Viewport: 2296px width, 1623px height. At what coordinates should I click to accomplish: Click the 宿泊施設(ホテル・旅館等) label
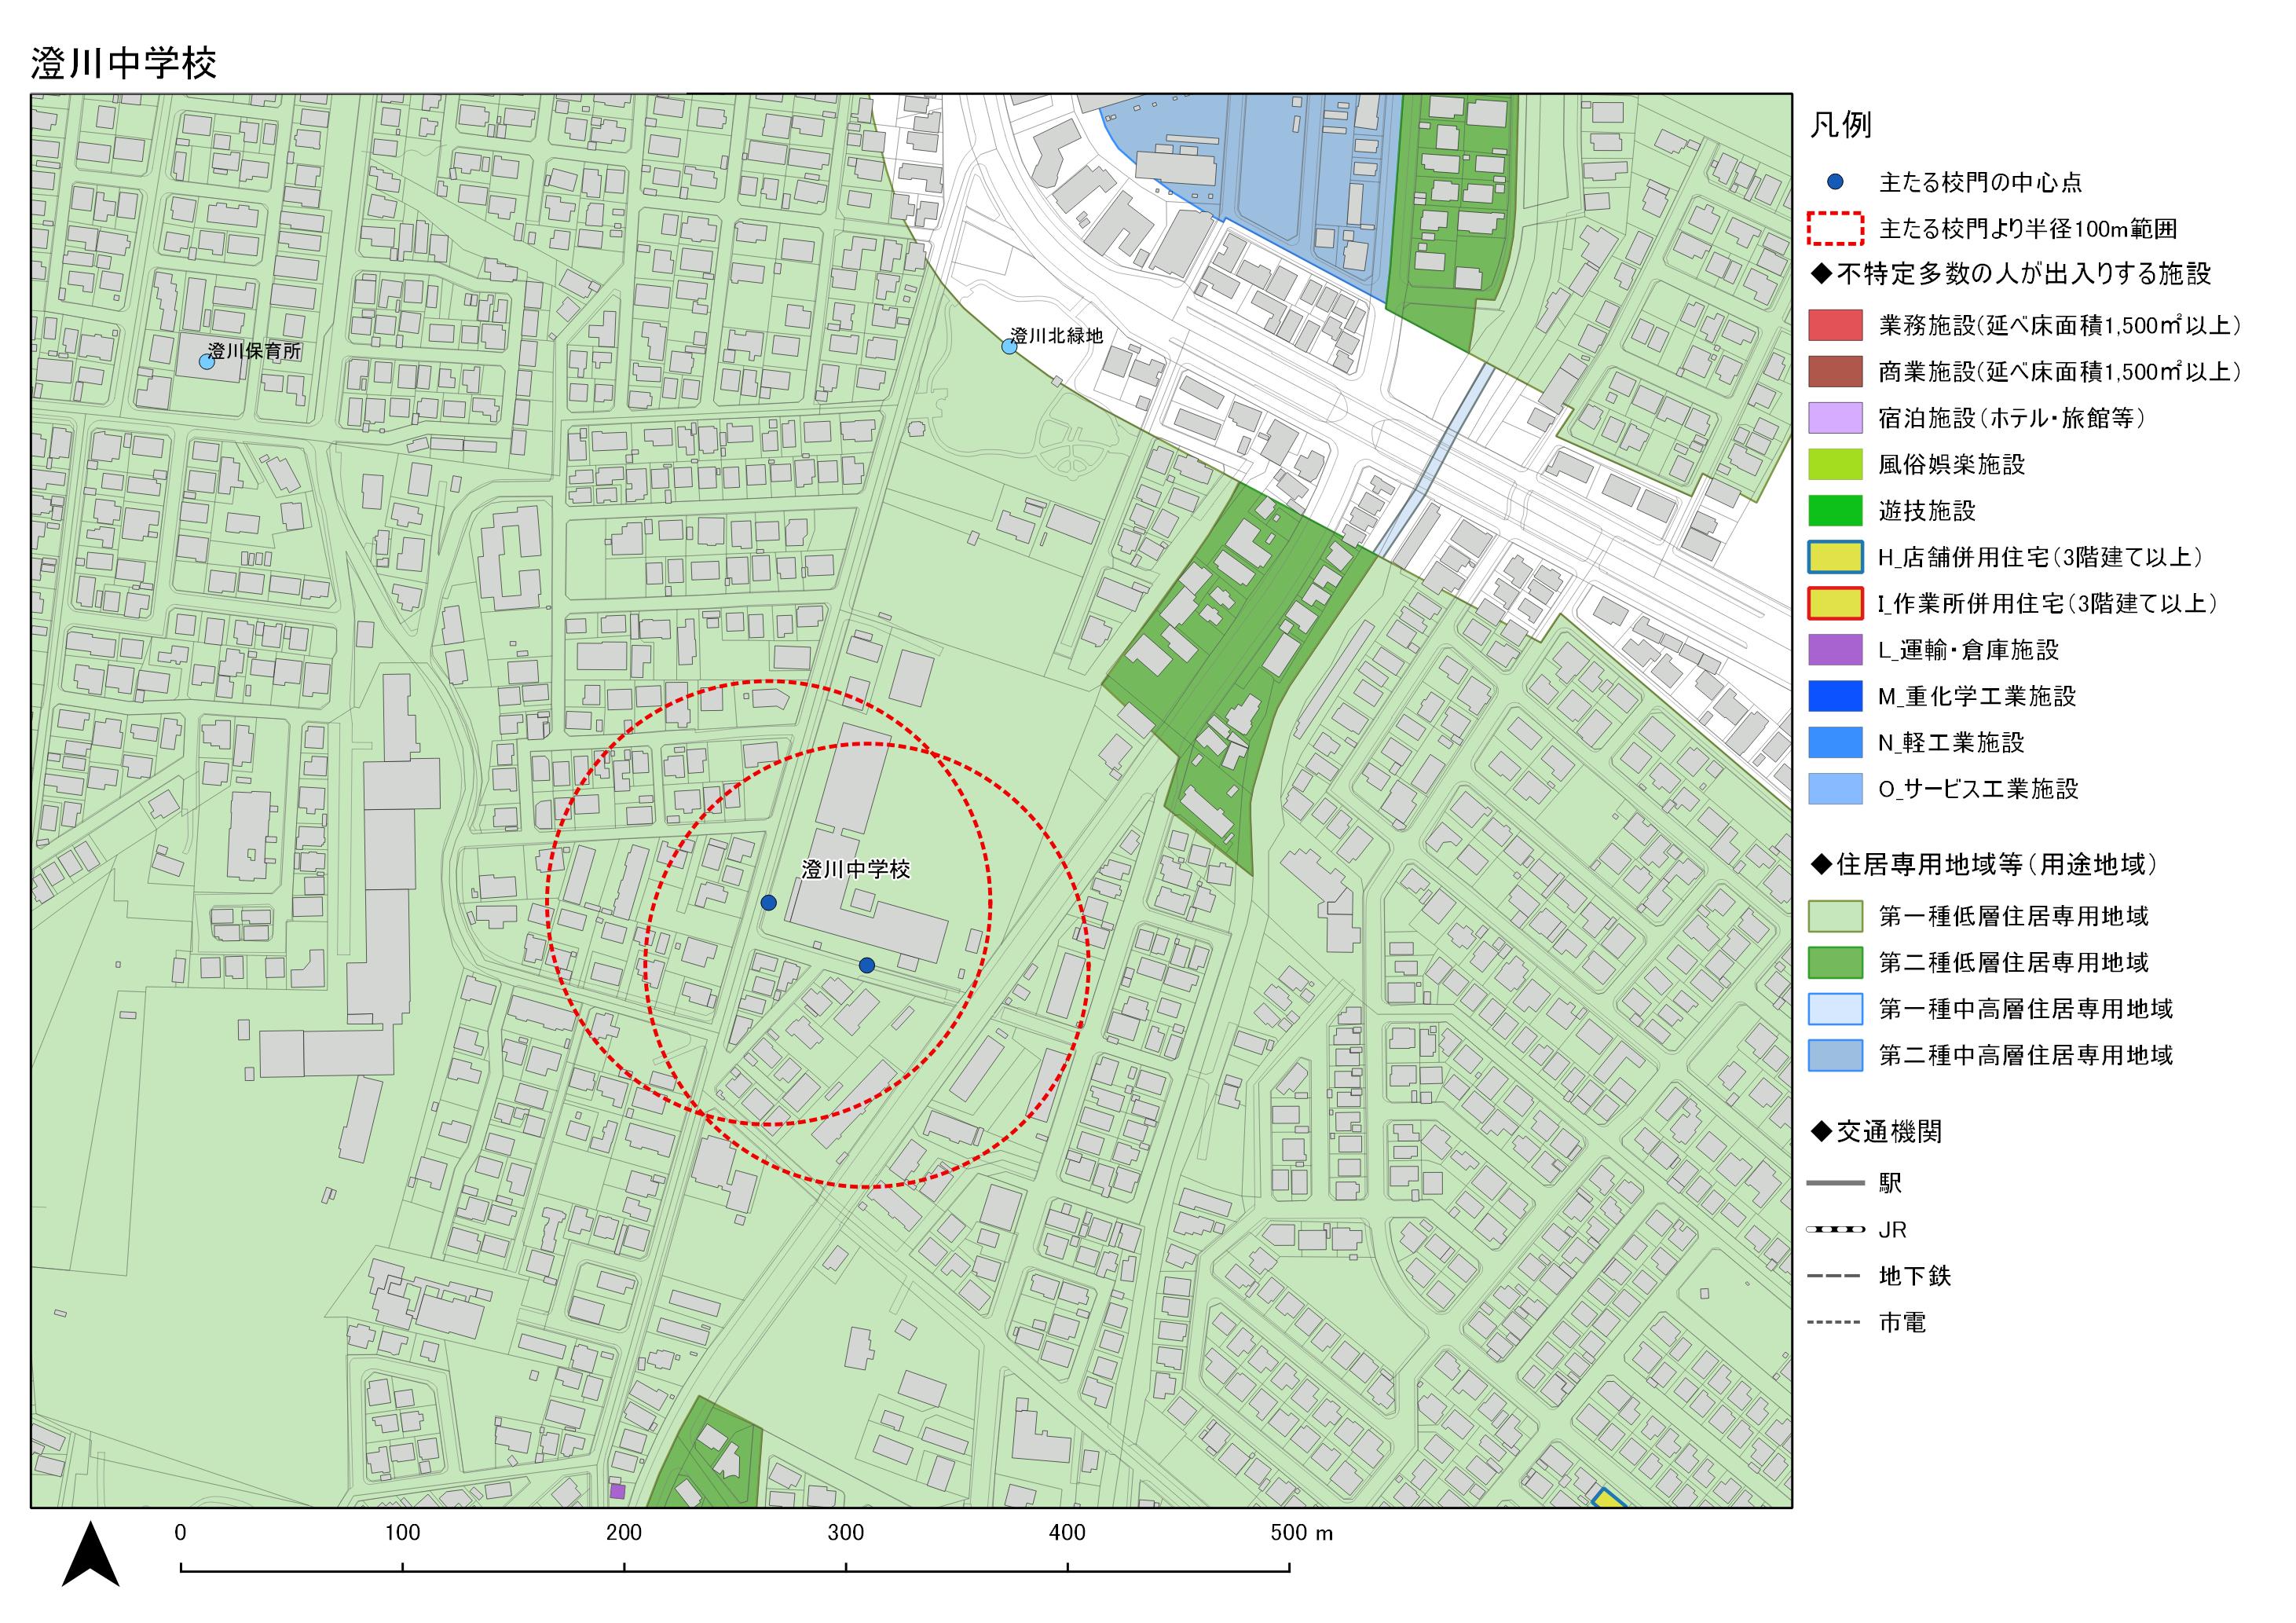click(2012, 418)
